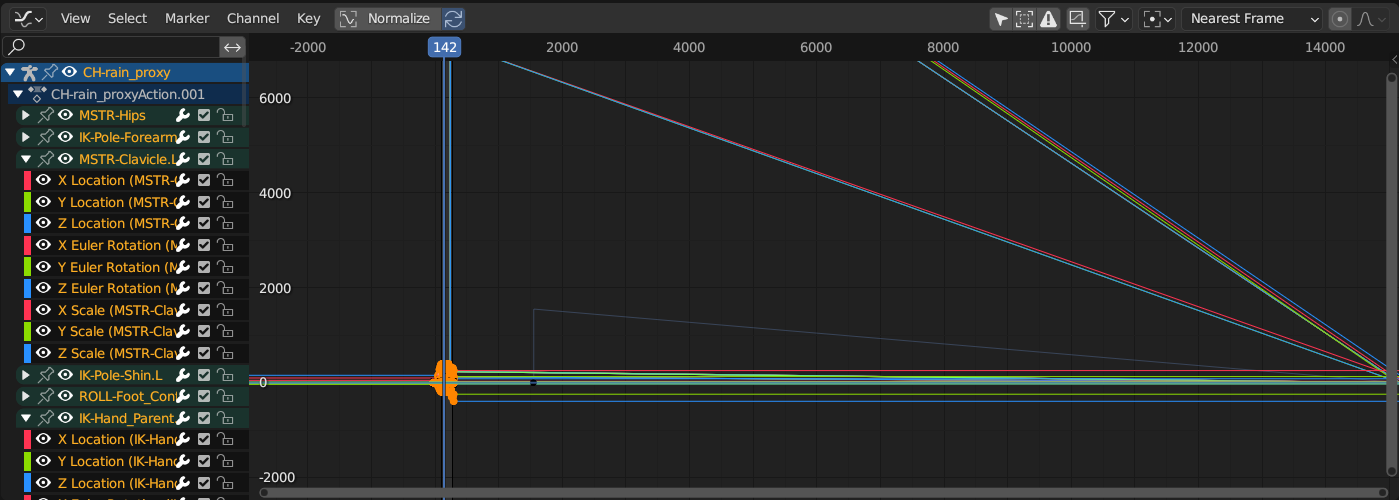Toggle visibility eye of CH-rain_proxy
Viewport: 1399px width, 500px height.
tap(70, 72)
